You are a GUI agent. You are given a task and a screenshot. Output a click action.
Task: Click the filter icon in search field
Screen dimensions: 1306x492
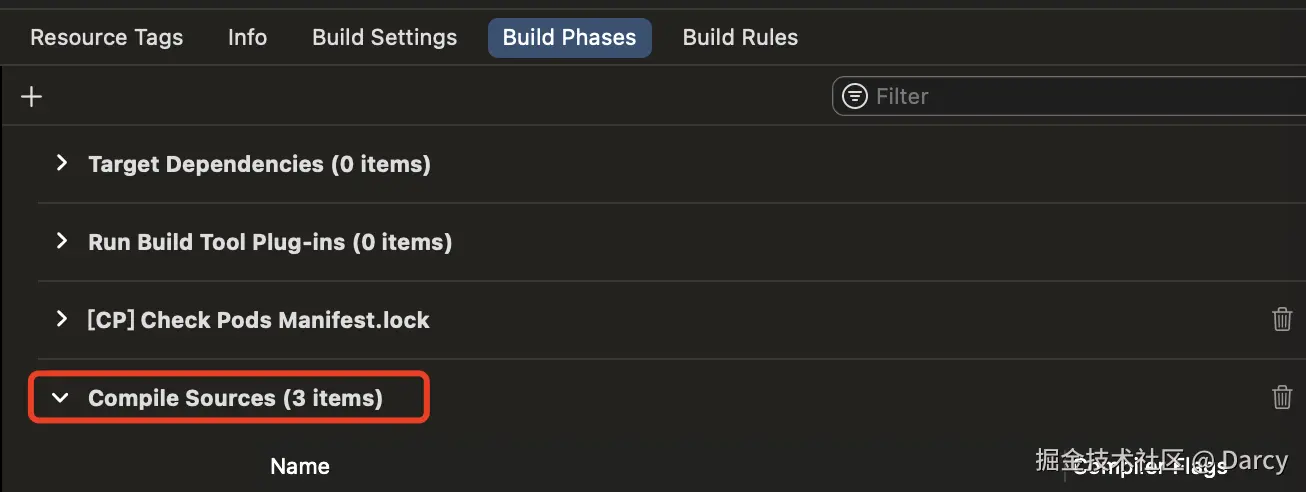pyautogui.click(x=855, y=96)
